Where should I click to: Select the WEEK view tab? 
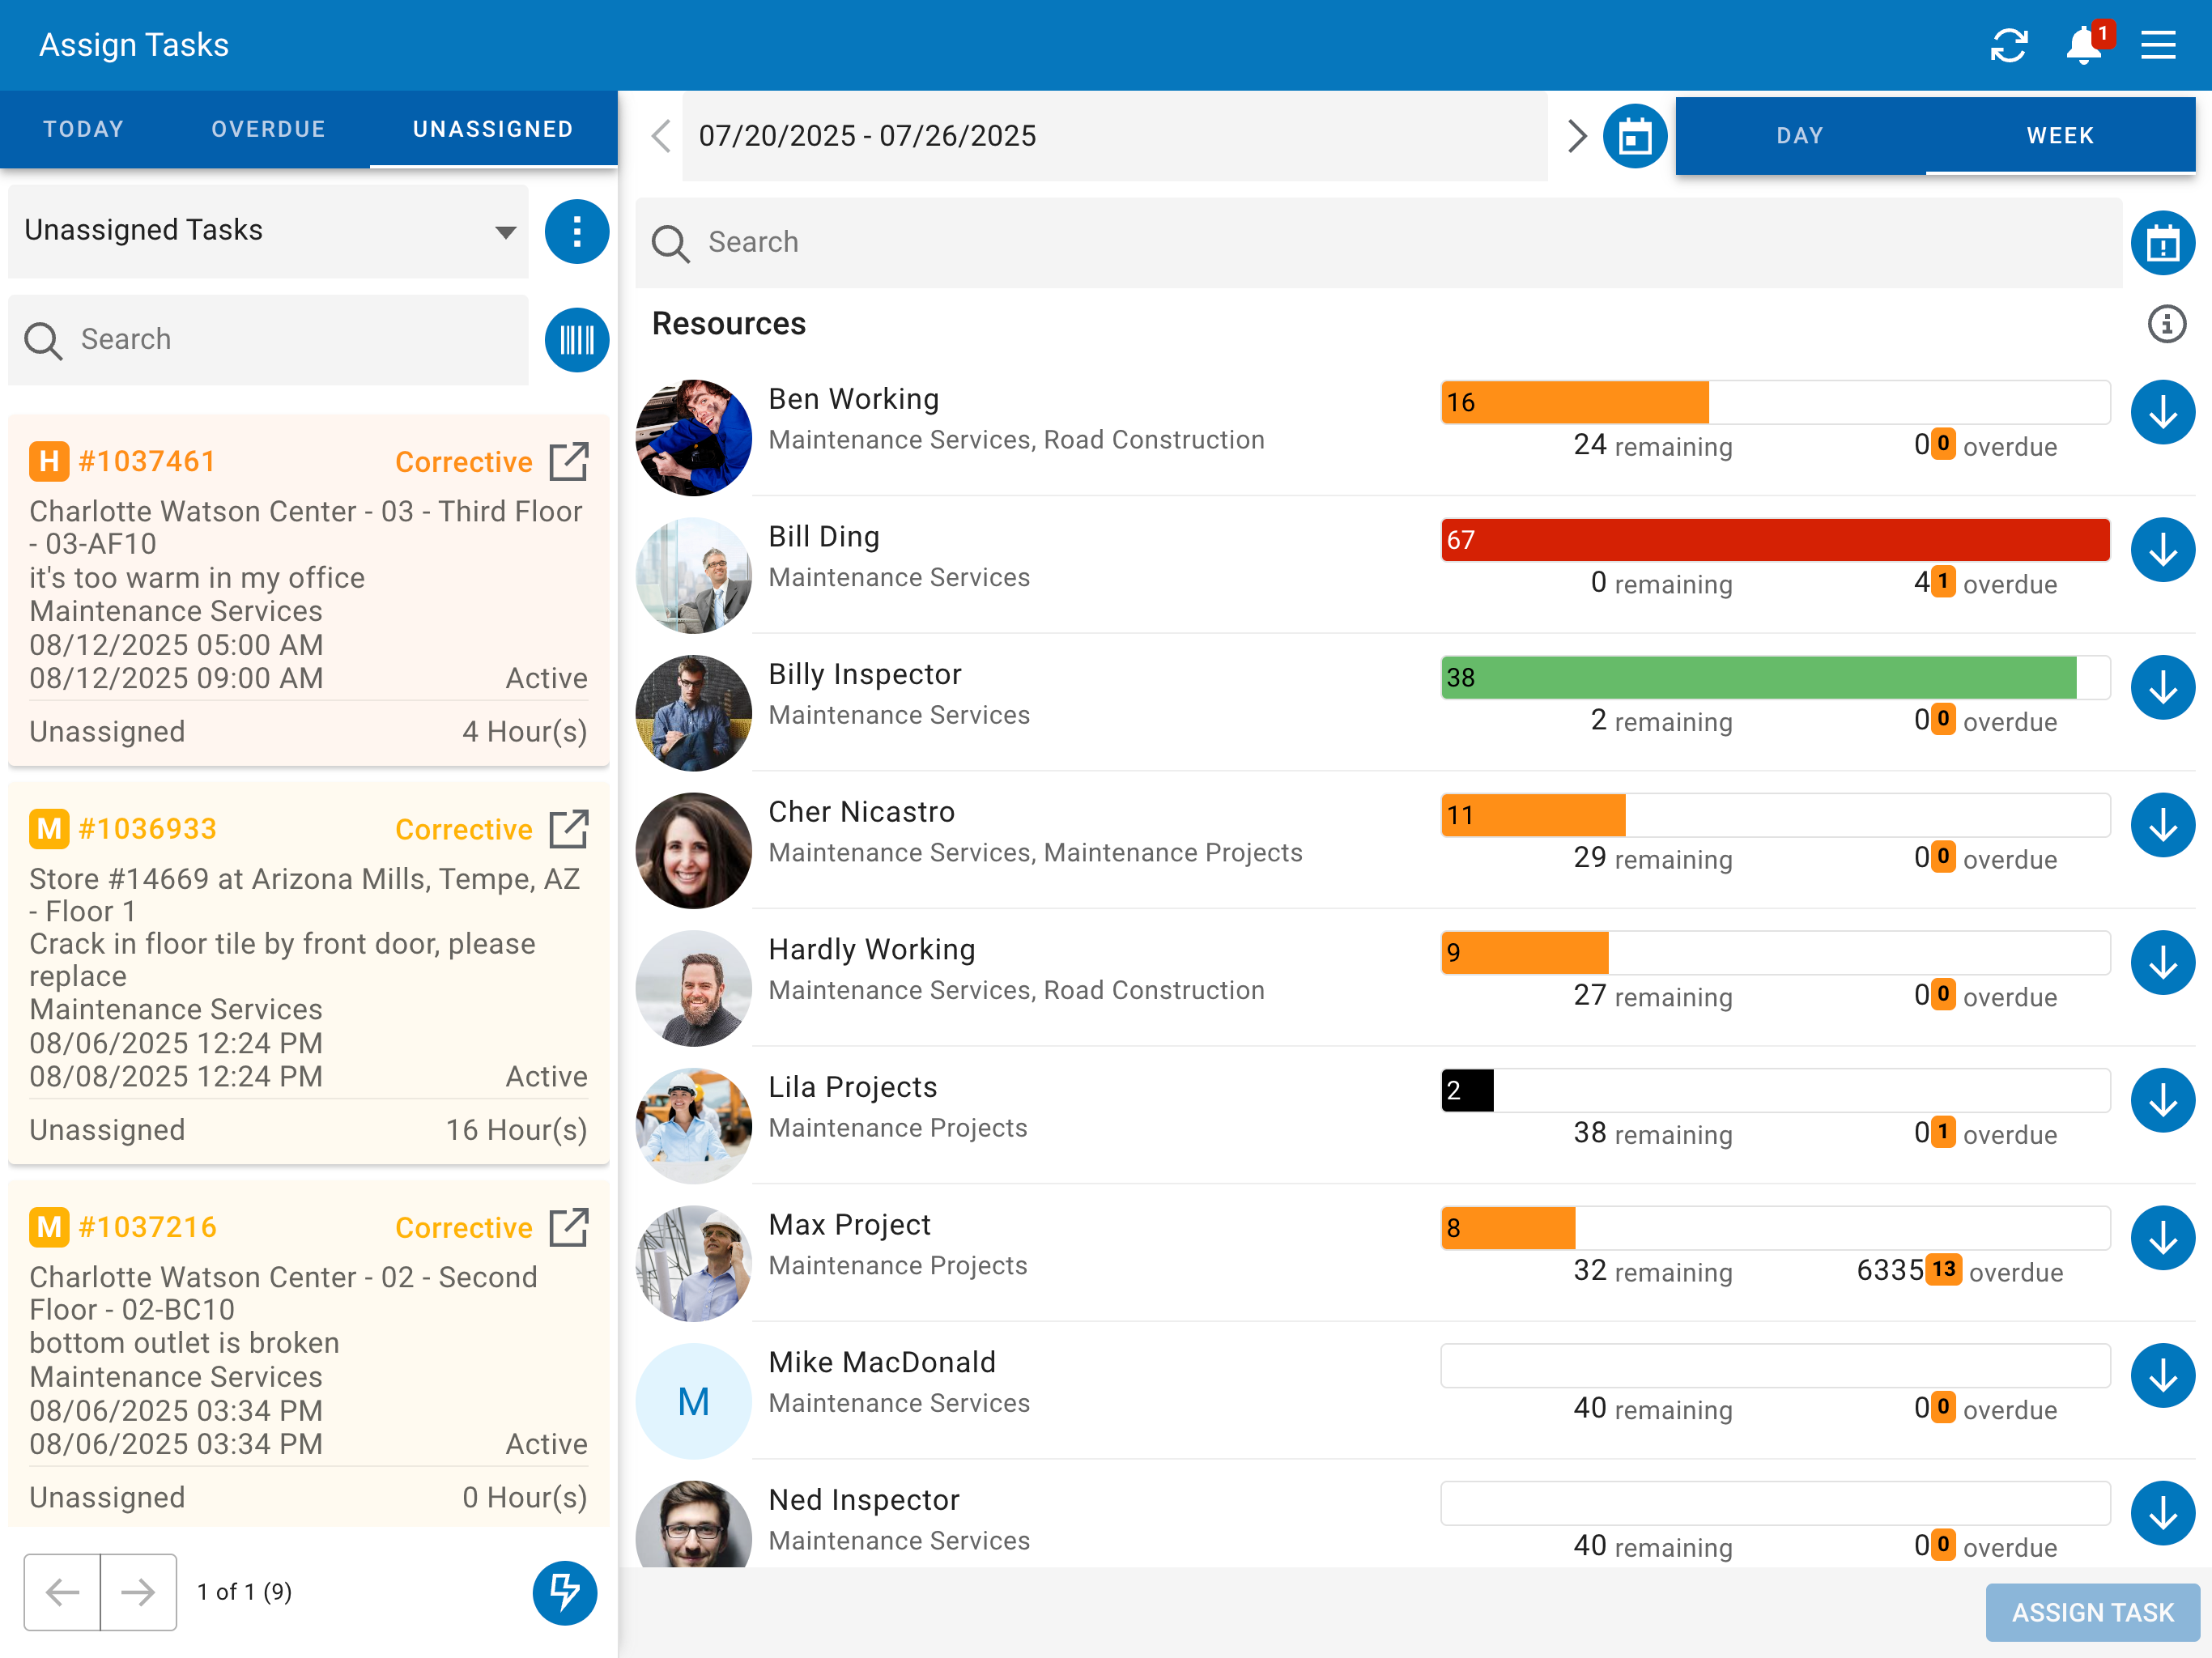[2060, 136]
